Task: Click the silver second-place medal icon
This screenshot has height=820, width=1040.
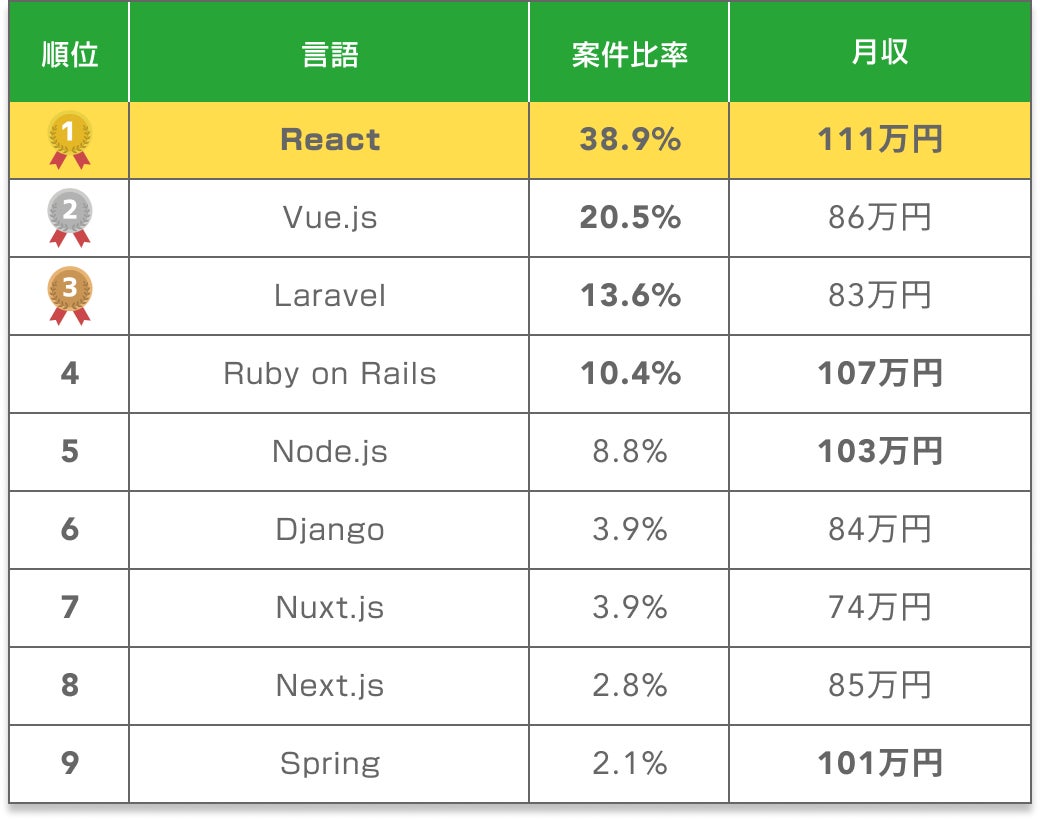Action: pos(69,217)
